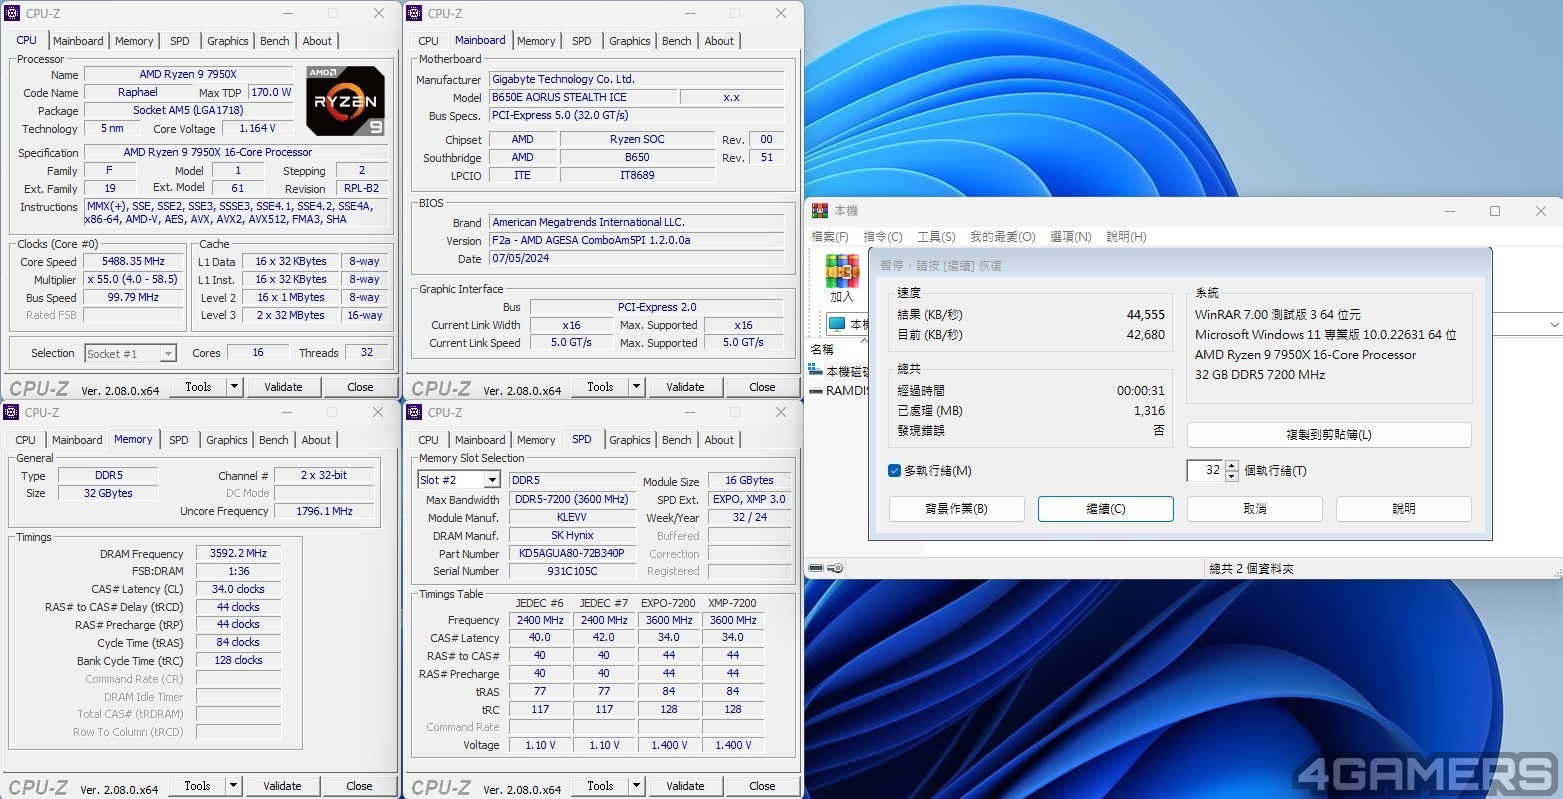Click the Max Bandwidth DDR5-7200 (3600 MHz) field
This screenshot has height=799, width=1563.
[x=572, y=499]
